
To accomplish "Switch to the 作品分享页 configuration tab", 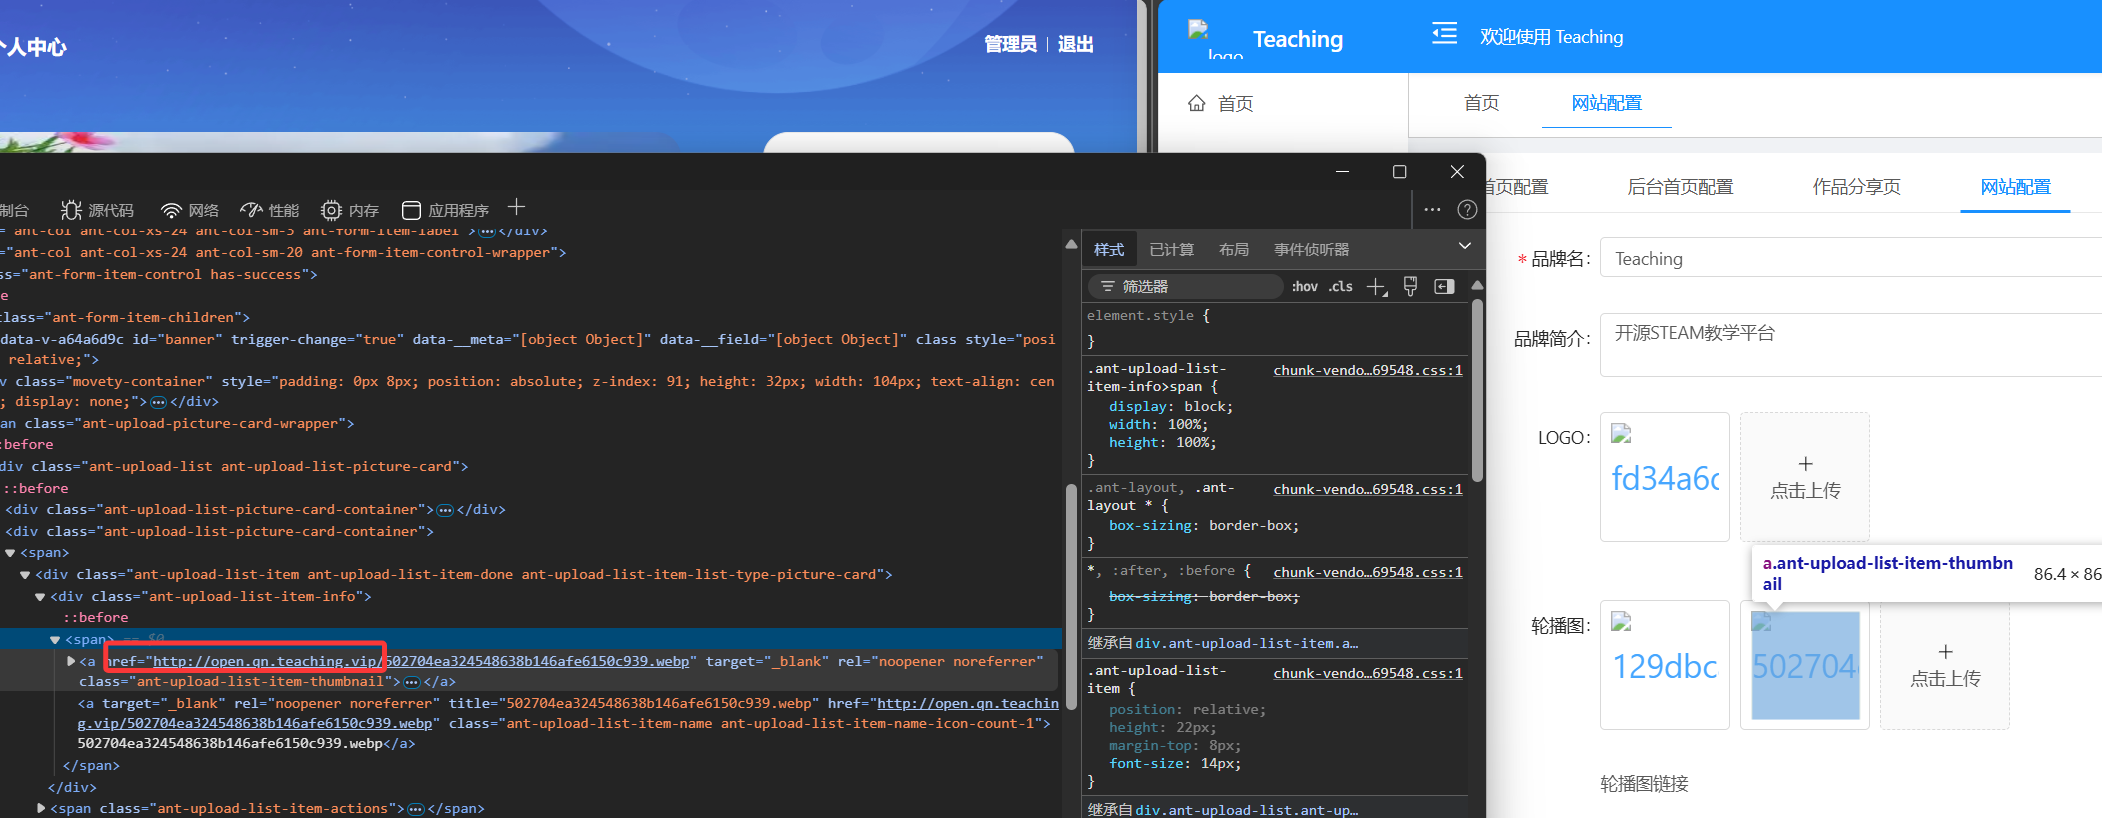I will point(1856,187).
